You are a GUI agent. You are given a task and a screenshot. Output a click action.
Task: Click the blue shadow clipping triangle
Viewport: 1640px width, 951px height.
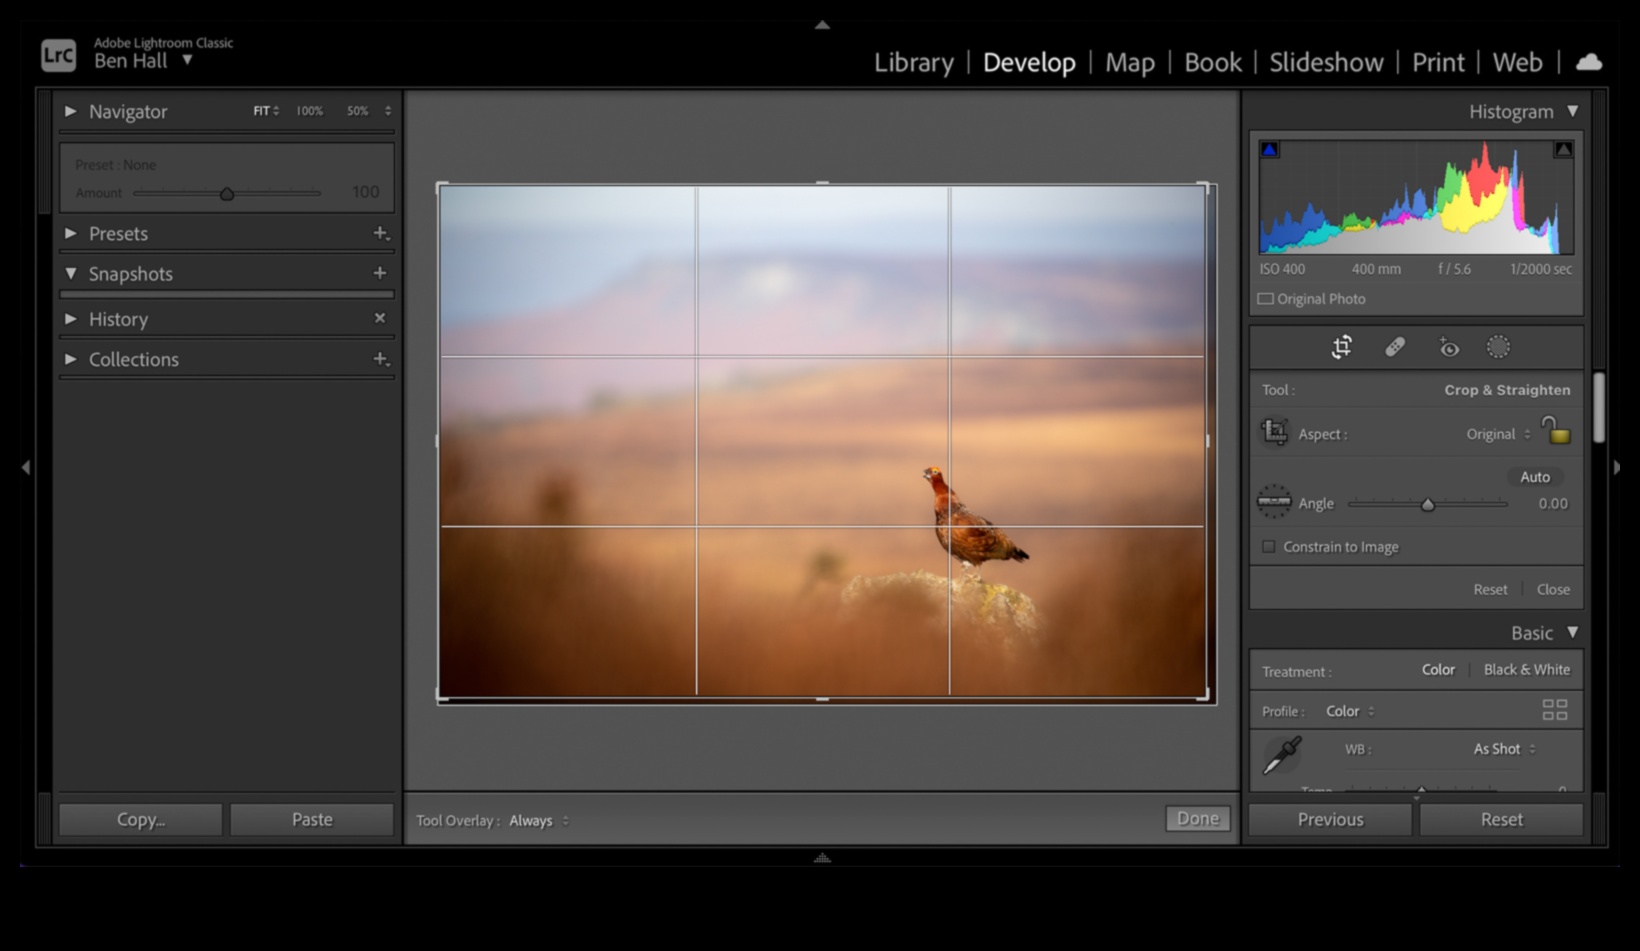(x=1268, y=148)
